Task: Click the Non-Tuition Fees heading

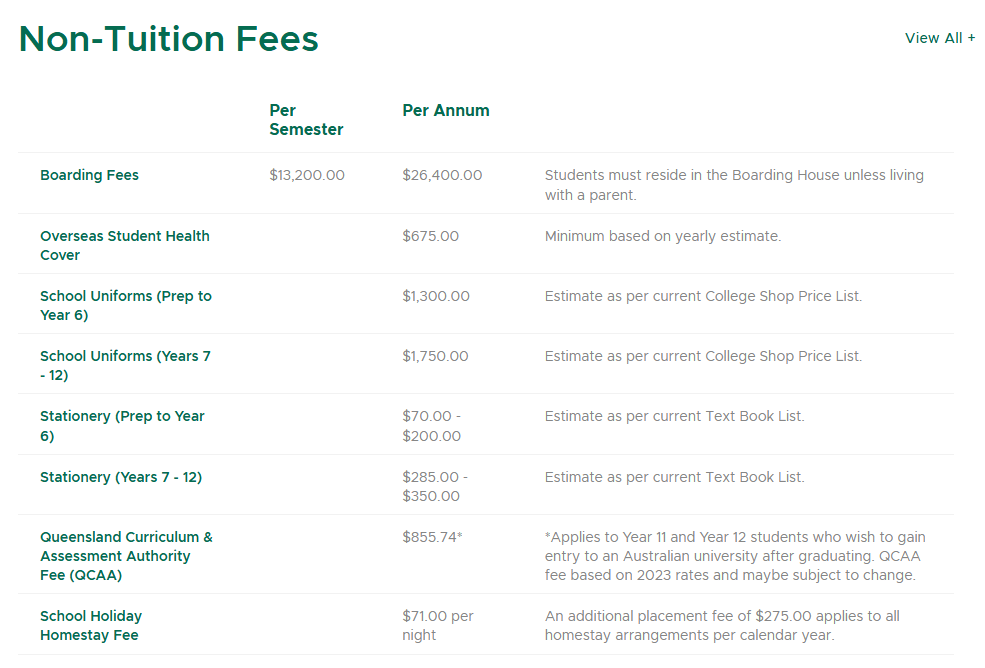Action: 168,39
